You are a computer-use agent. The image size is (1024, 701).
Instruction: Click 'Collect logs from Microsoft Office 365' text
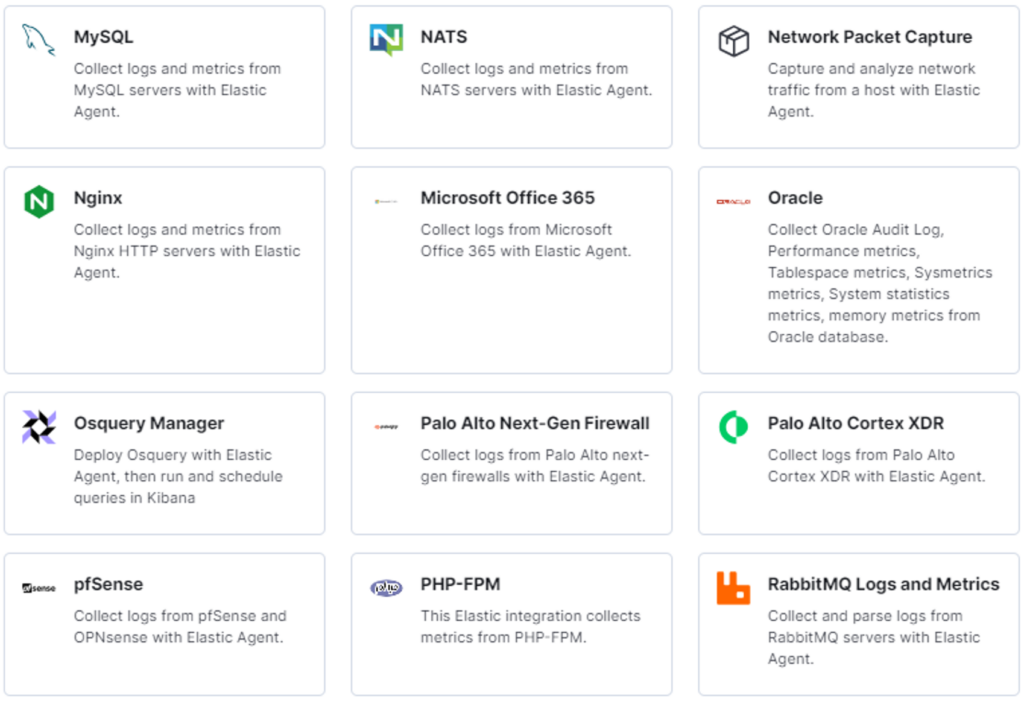click(526, 240)
